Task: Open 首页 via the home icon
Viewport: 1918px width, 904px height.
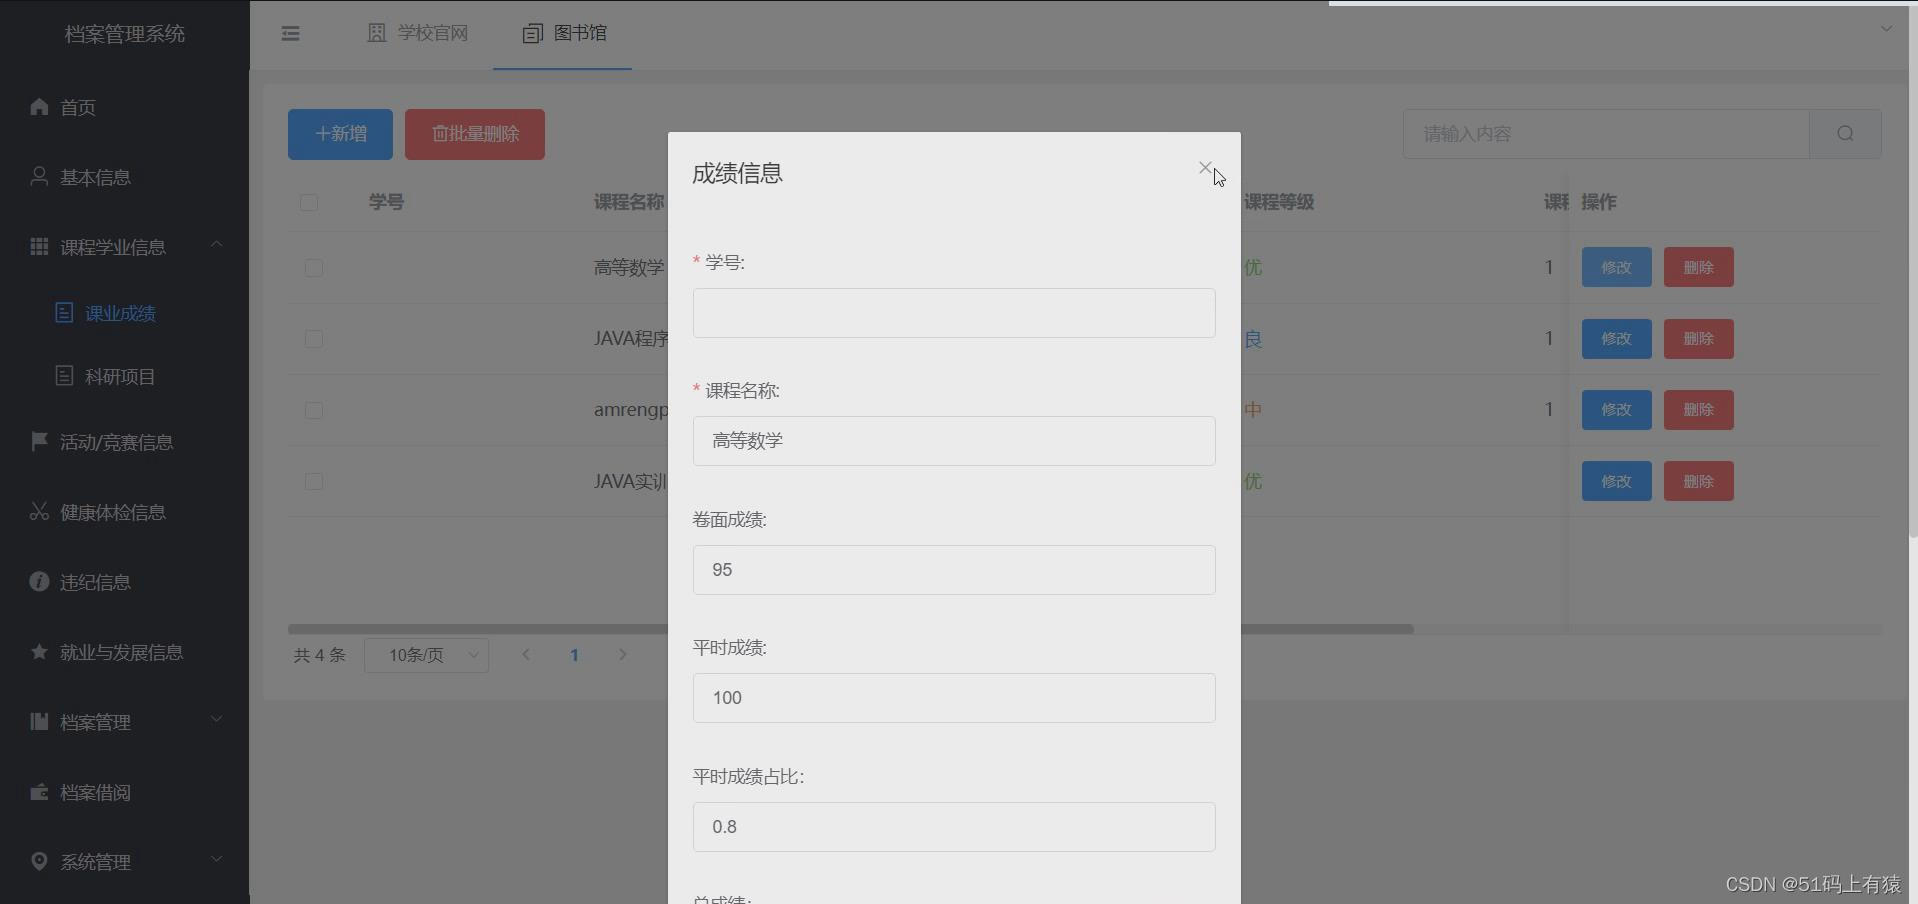Action: pyautogui.click(x=39, y=107)
